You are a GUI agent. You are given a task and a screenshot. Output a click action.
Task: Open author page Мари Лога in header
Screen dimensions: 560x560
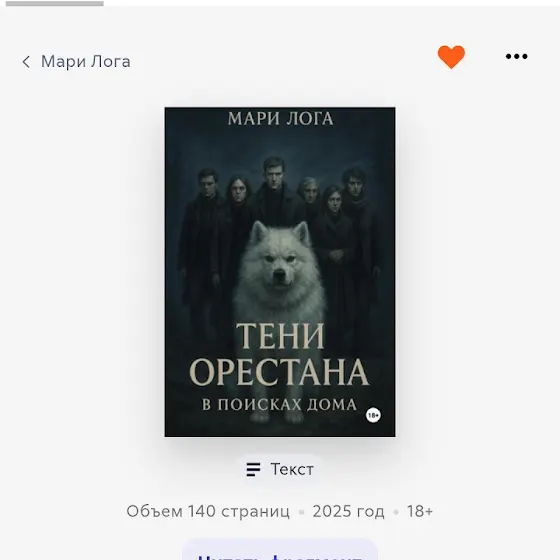click(86, 61)
